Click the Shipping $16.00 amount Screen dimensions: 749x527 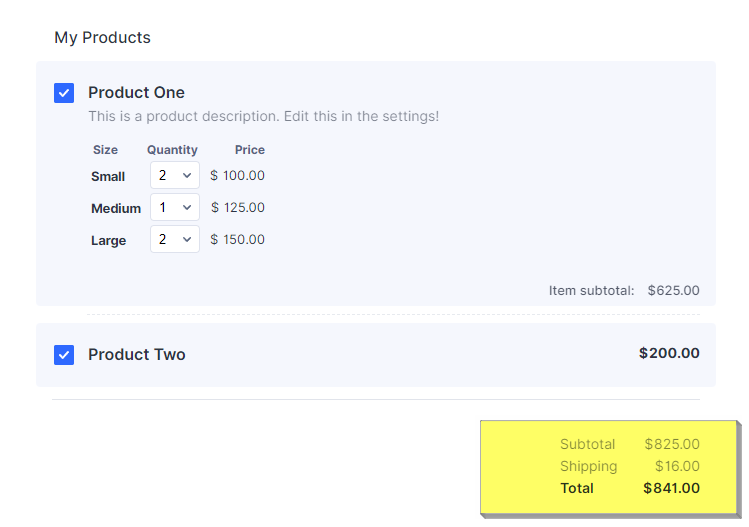pos(677,466)
